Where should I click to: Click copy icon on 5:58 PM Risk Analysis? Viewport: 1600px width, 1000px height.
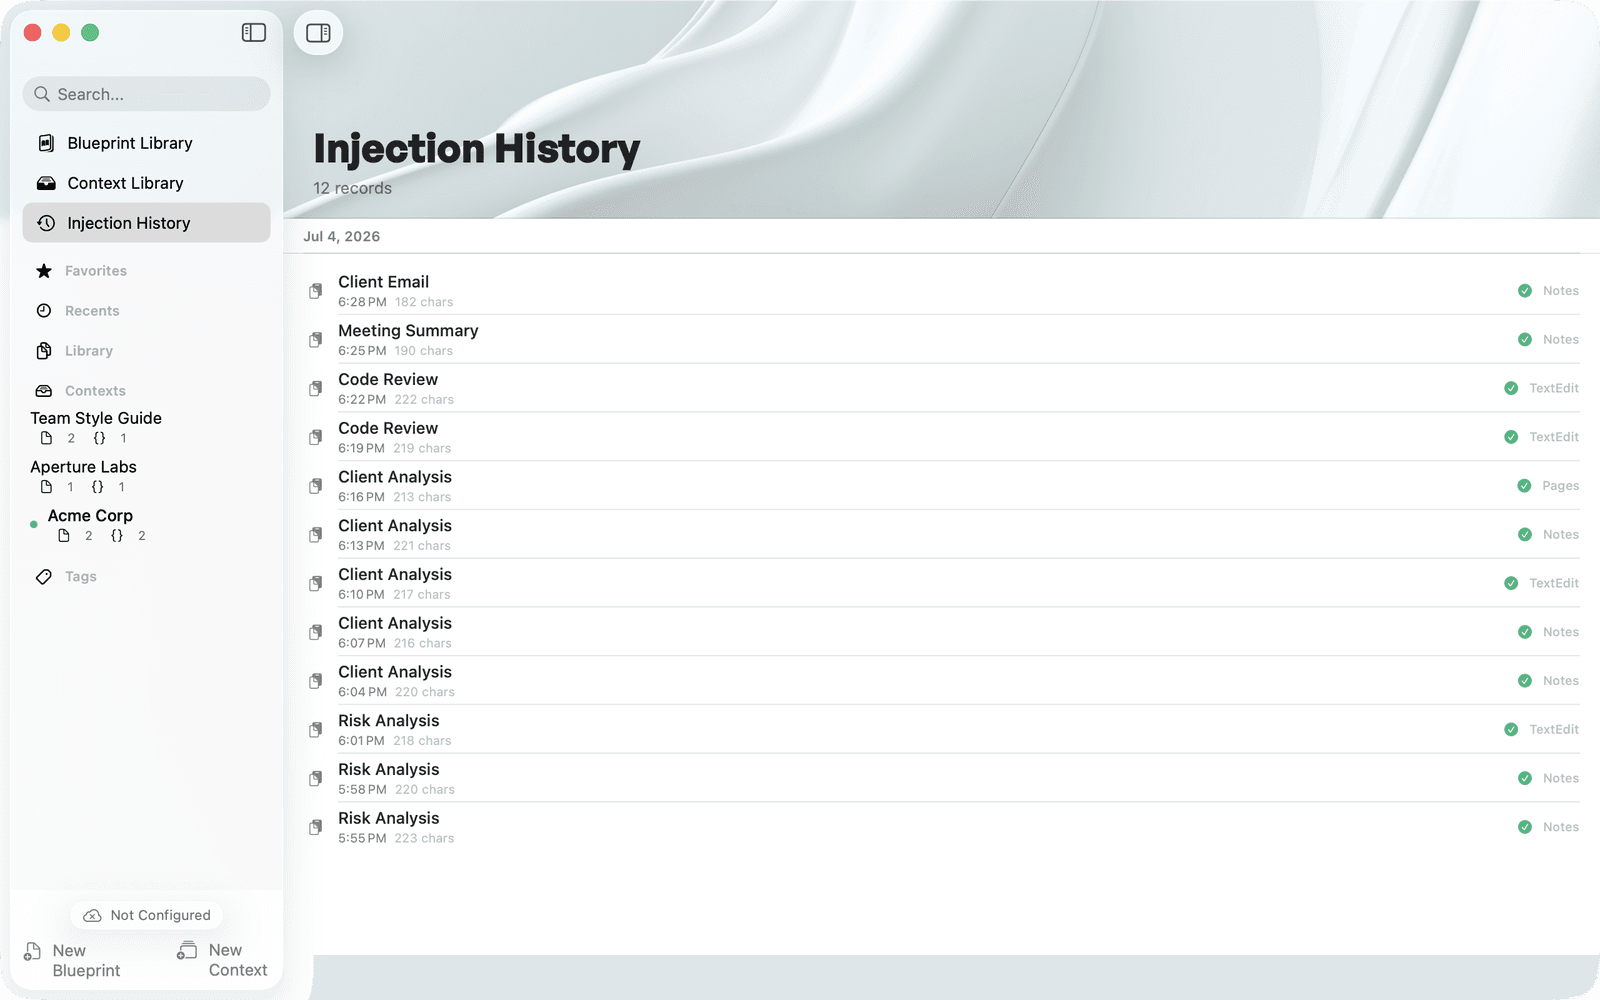coord(315,778)
